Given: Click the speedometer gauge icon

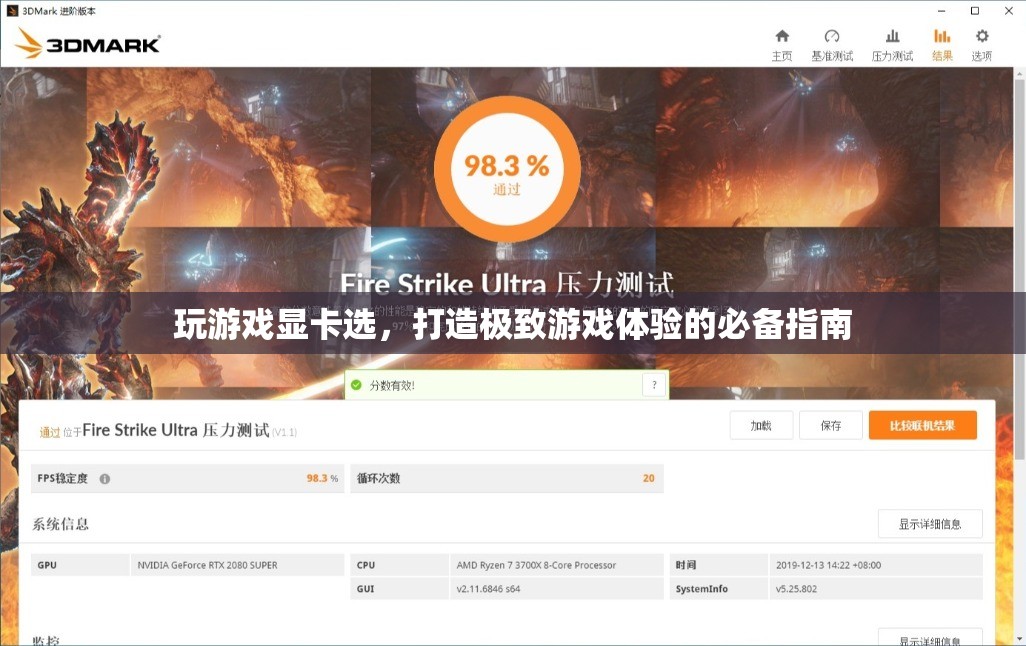Looking at the screenshot, I should point(832,36).
